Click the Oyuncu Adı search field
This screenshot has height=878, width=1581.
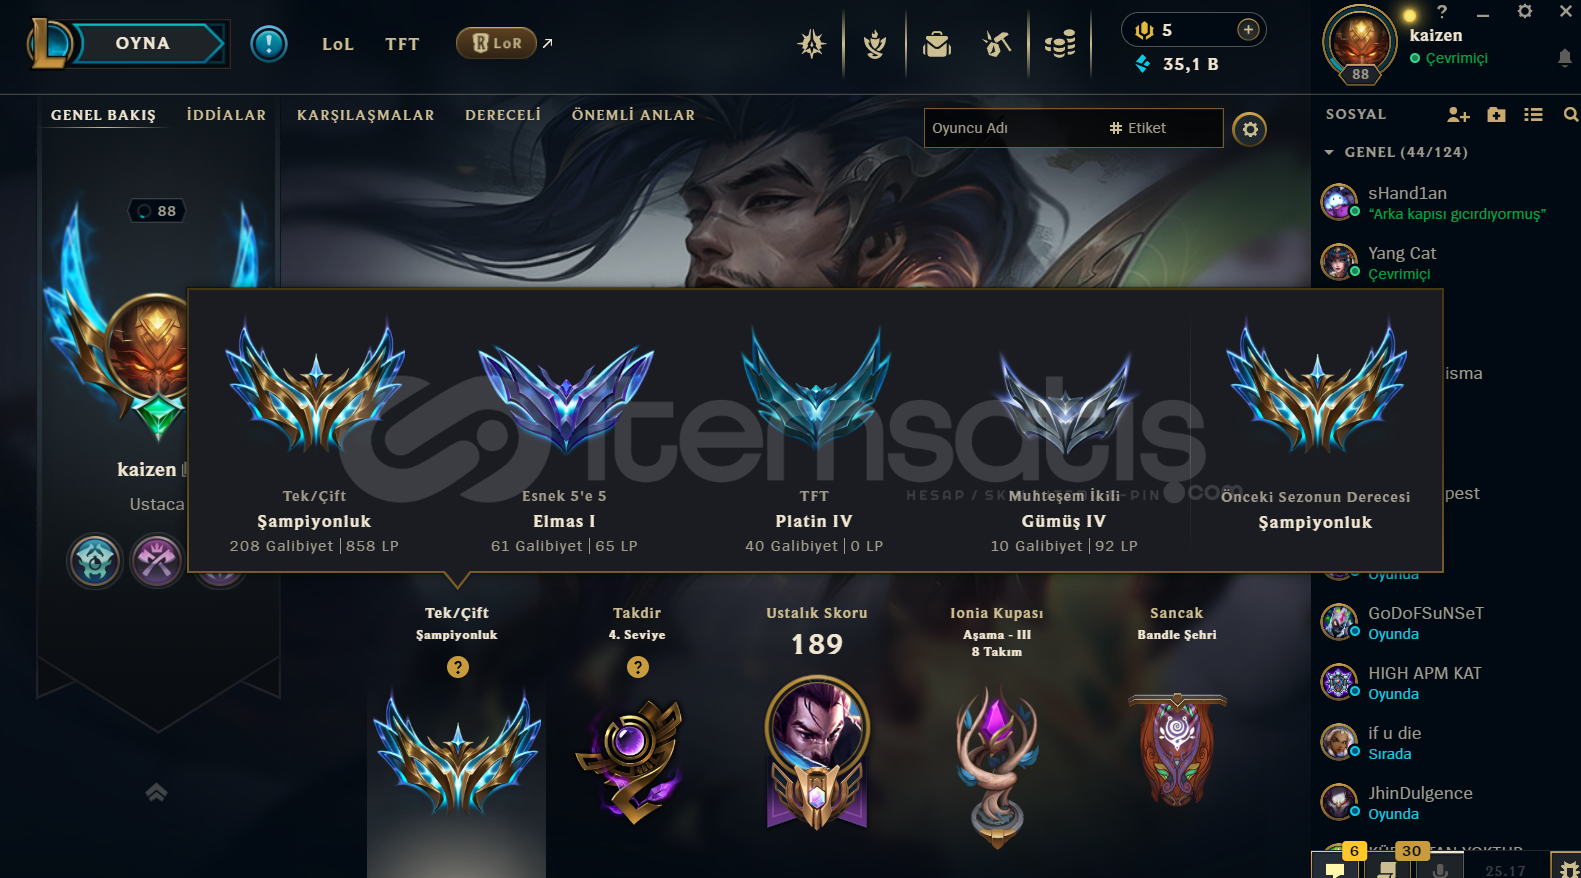click(x=1014, y=128)
